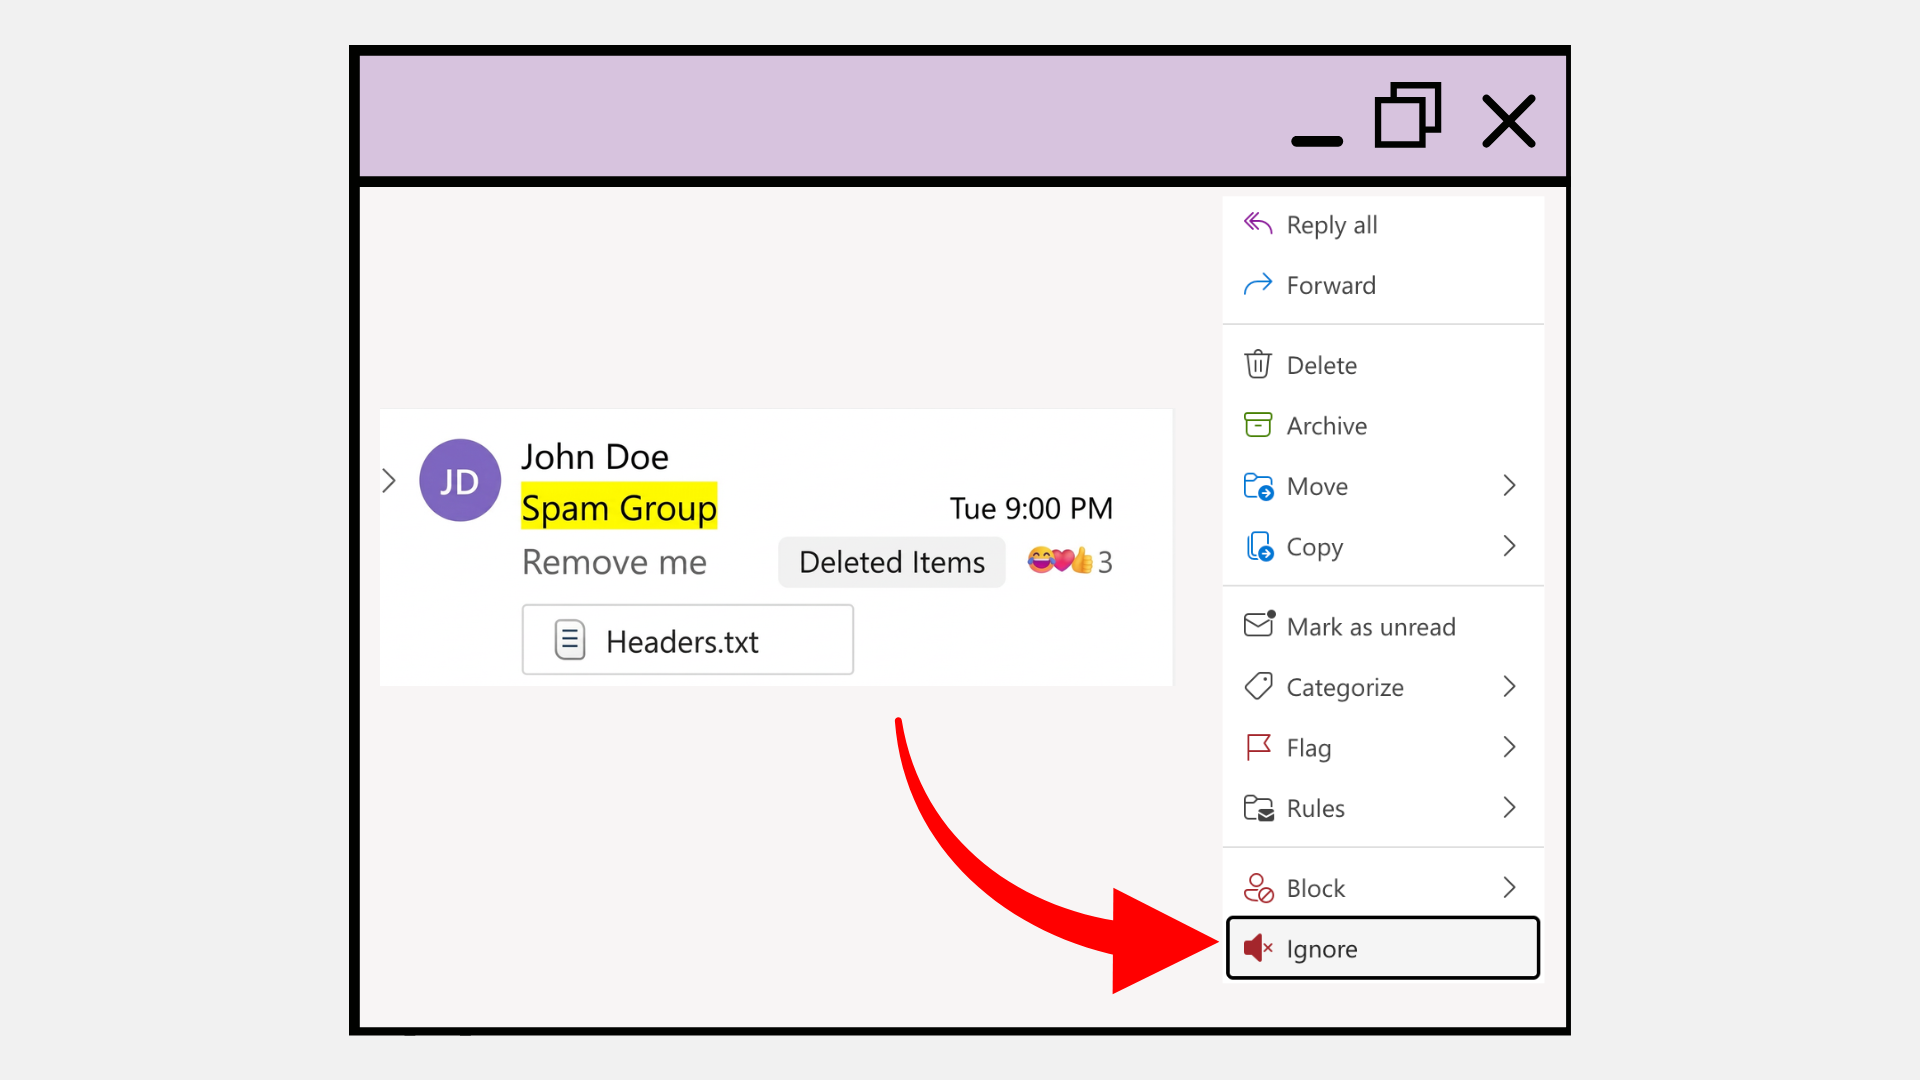Image resolution: width=1920 pixels, height=1080 pixels.
Task: Expand the Copy submenu arrow
Action: point(1509,546)
